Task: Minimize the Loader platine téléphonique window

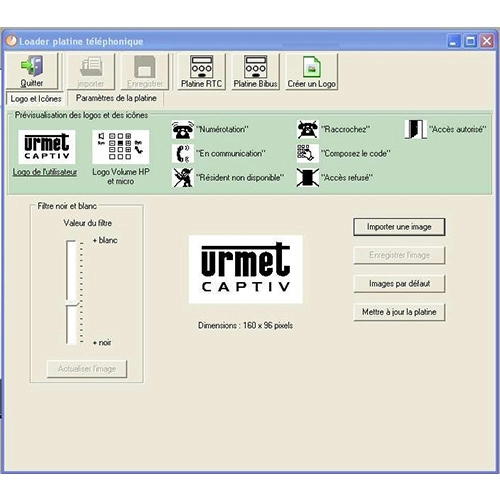Action: 453,41
